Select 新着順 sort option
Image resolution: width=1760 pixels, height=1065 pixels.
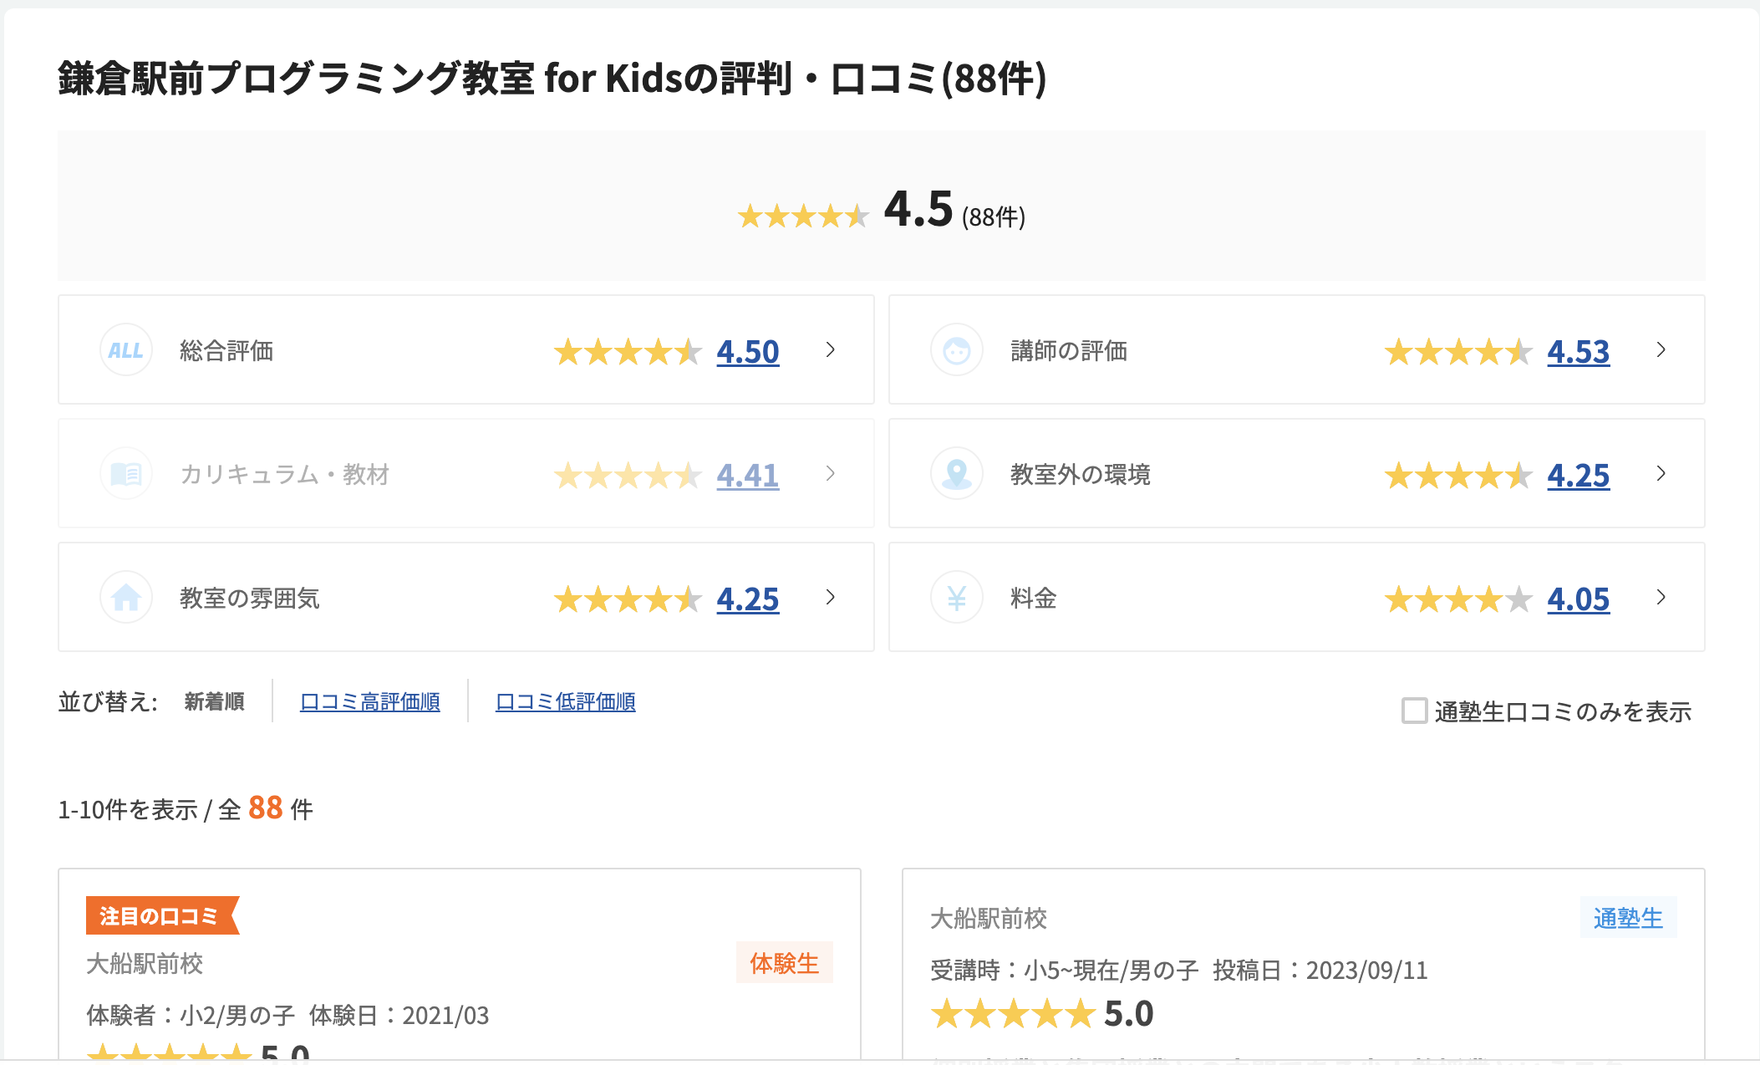pyautogui.click(x=214, y=702)
